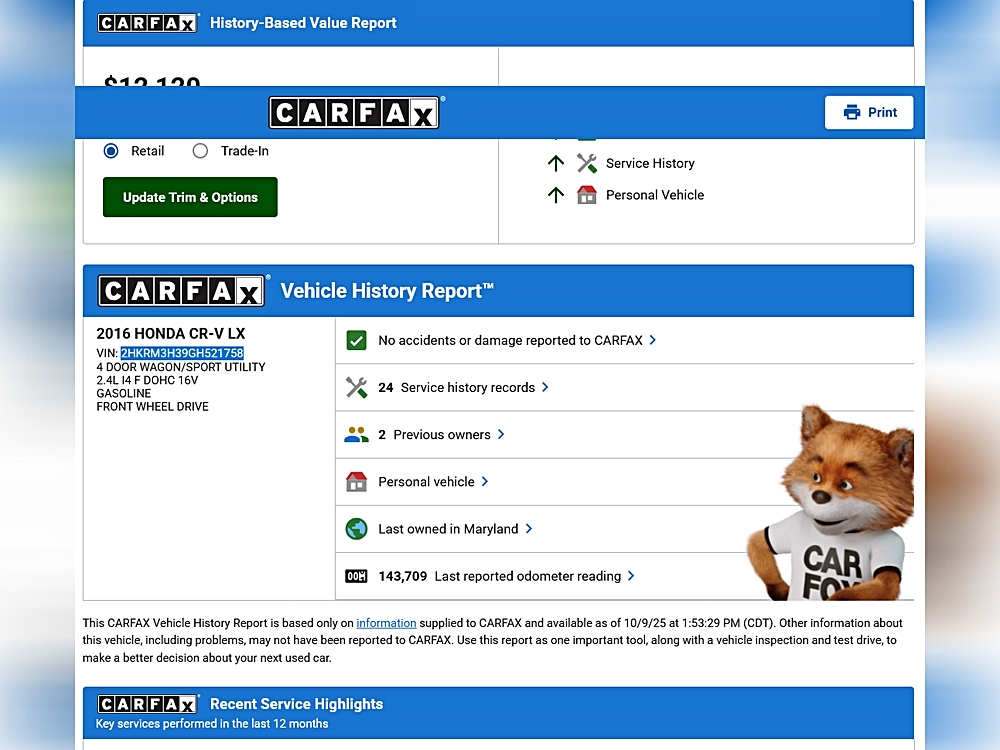Viewport: 1000px width, 750px height.
Task: Select the Trade-In radio option
Action: (200, 151)
